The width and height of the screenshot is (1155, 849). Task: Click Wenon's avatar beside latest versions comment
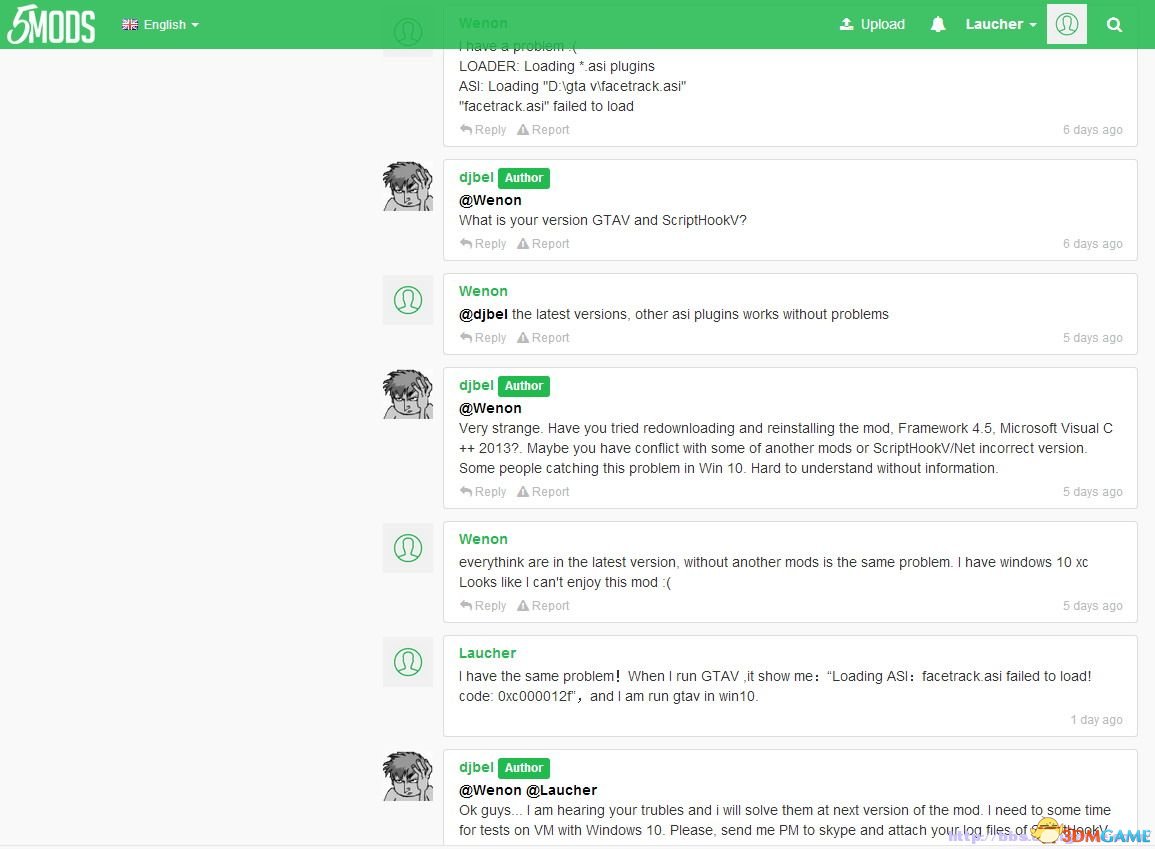(407, 300)
